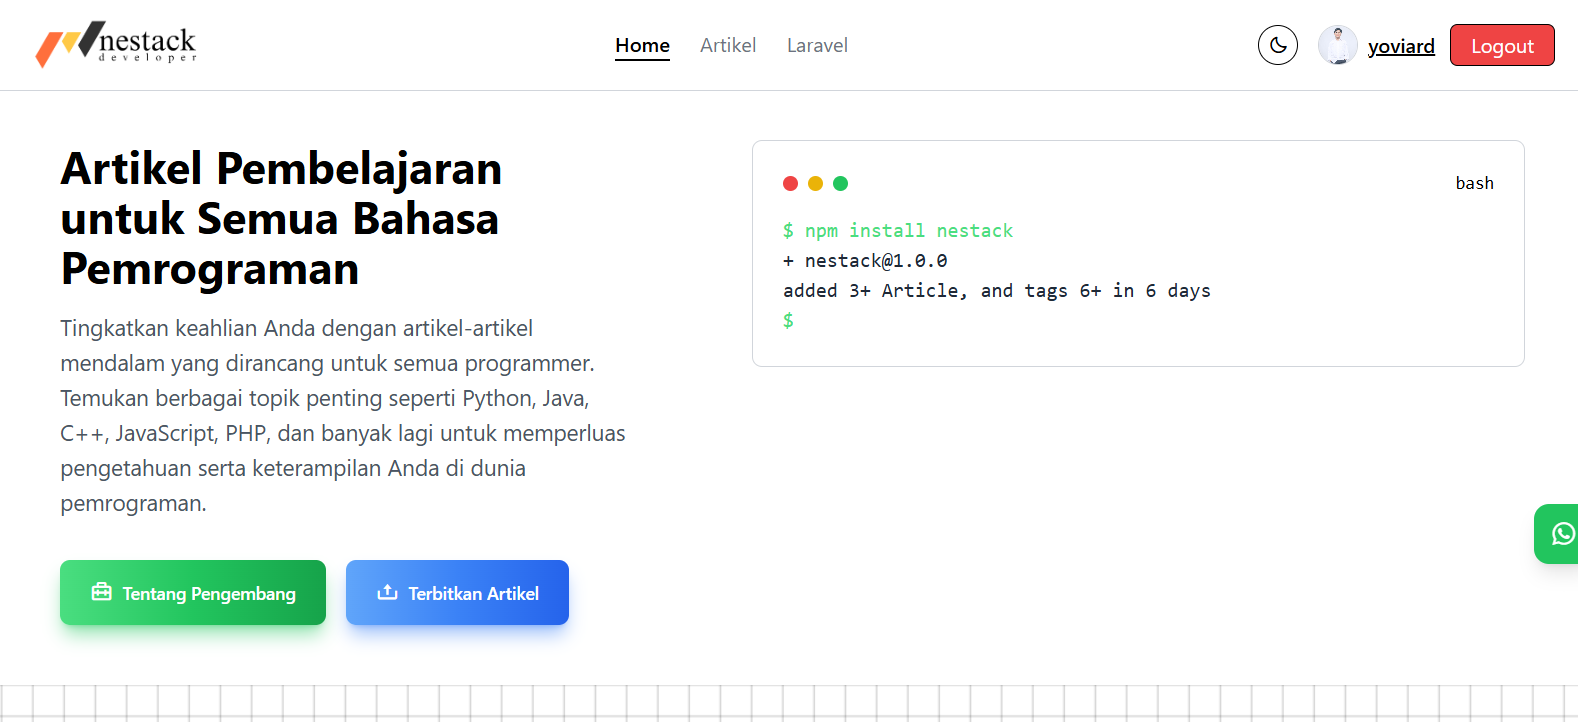Click the added 3+ Article terminal line

tap(996, 291)
